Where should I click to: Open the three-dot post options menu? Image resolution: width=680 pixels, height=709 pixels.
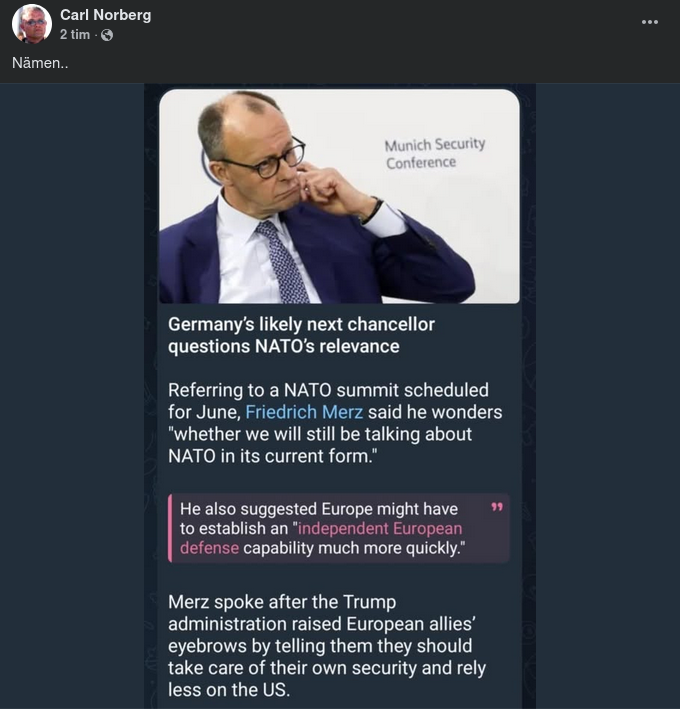(x=650, y=22)
